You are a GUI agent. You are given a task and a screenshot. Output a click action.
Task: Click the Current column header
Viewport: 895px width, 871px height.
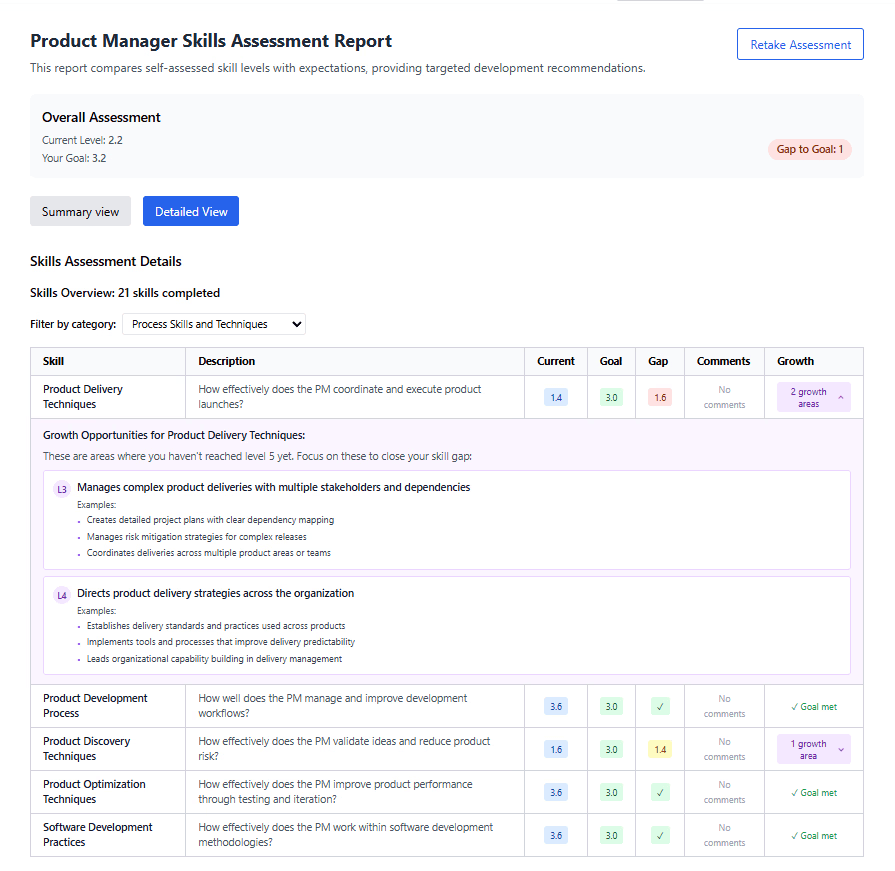(555, 361)
